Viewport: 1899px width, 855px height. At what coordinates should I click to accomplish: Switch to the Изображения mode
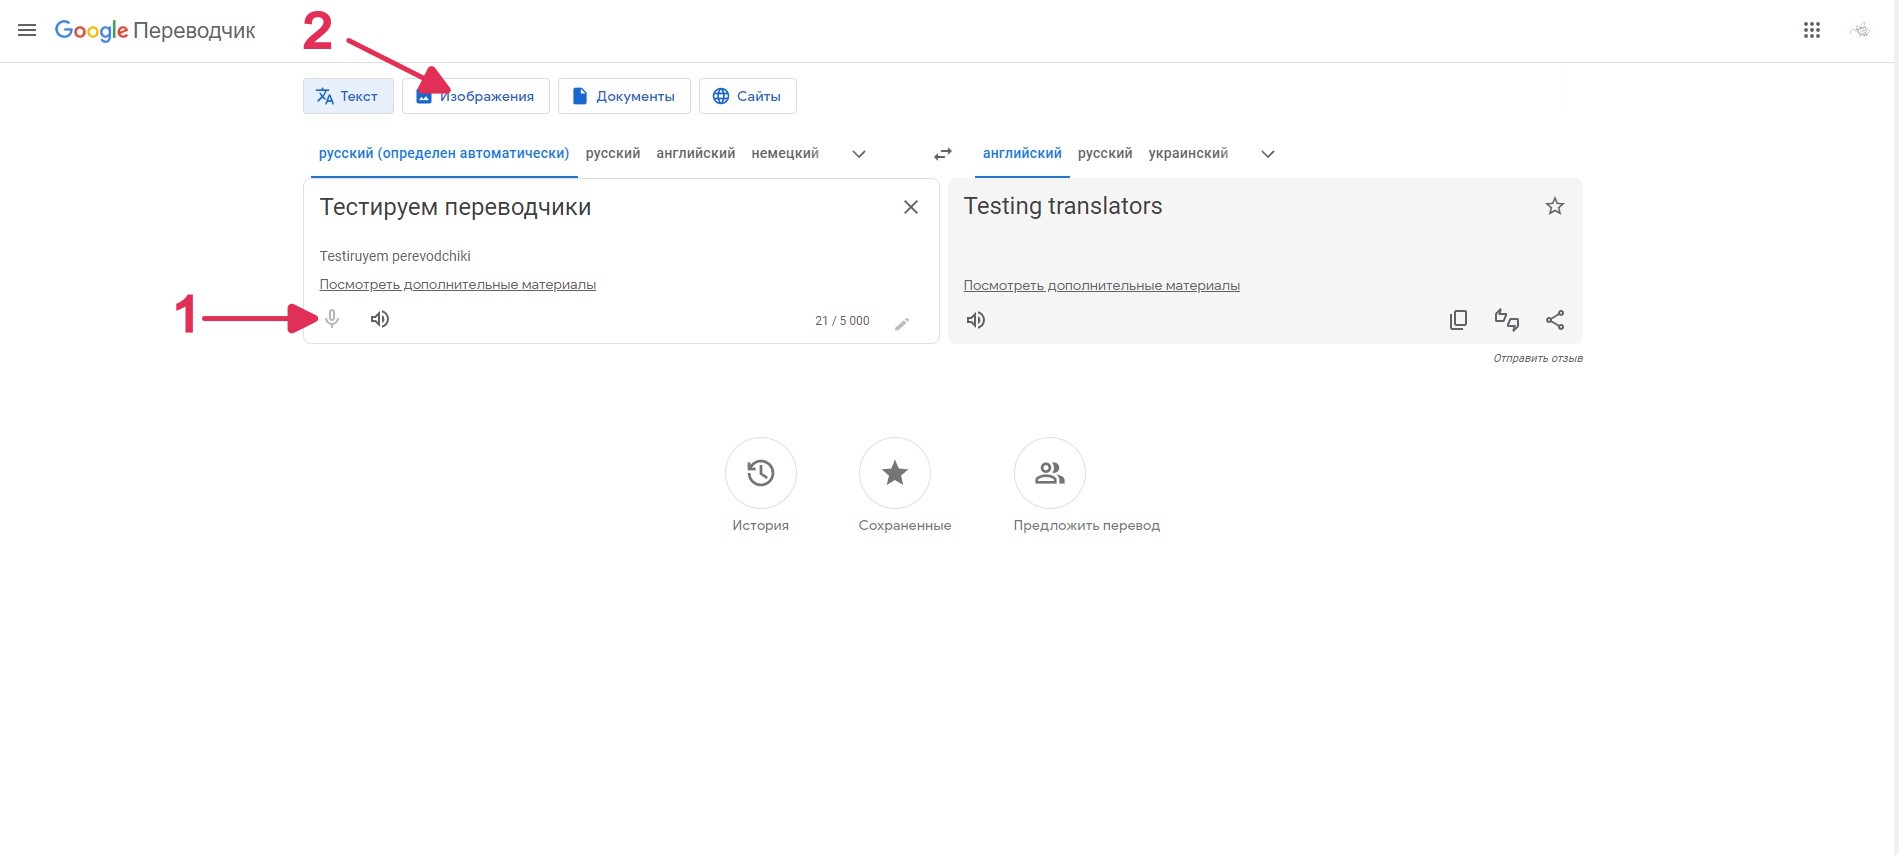(x=476, y=96)
